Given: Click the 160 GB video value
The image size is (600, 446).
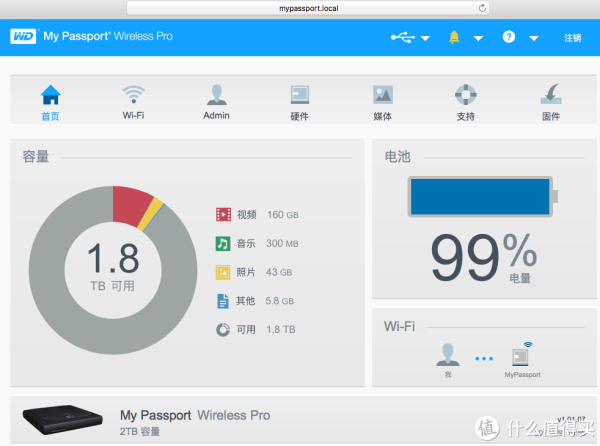Looking at the screenshot, I should click(x=283, y=215).
